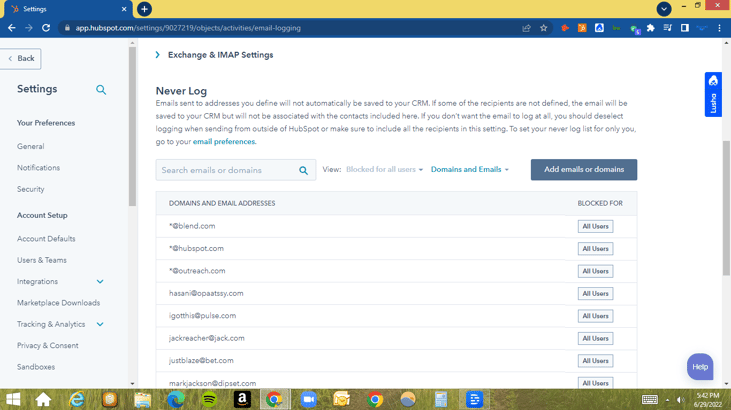Open Notifications settings in sidebar

point(38,168)
